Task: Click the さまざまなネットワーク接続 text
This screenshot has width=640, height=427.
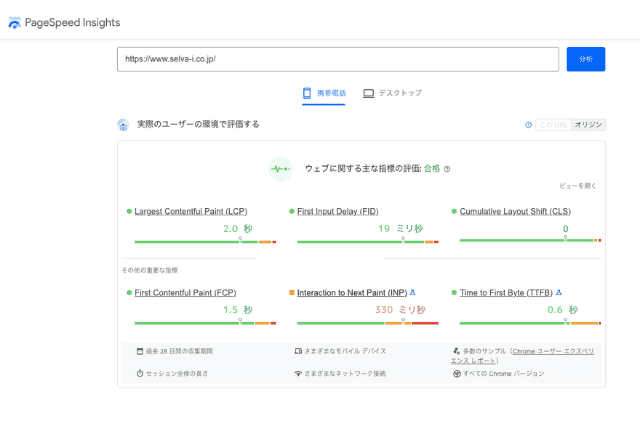Action: pyautogui.click(x=345, y=374)
